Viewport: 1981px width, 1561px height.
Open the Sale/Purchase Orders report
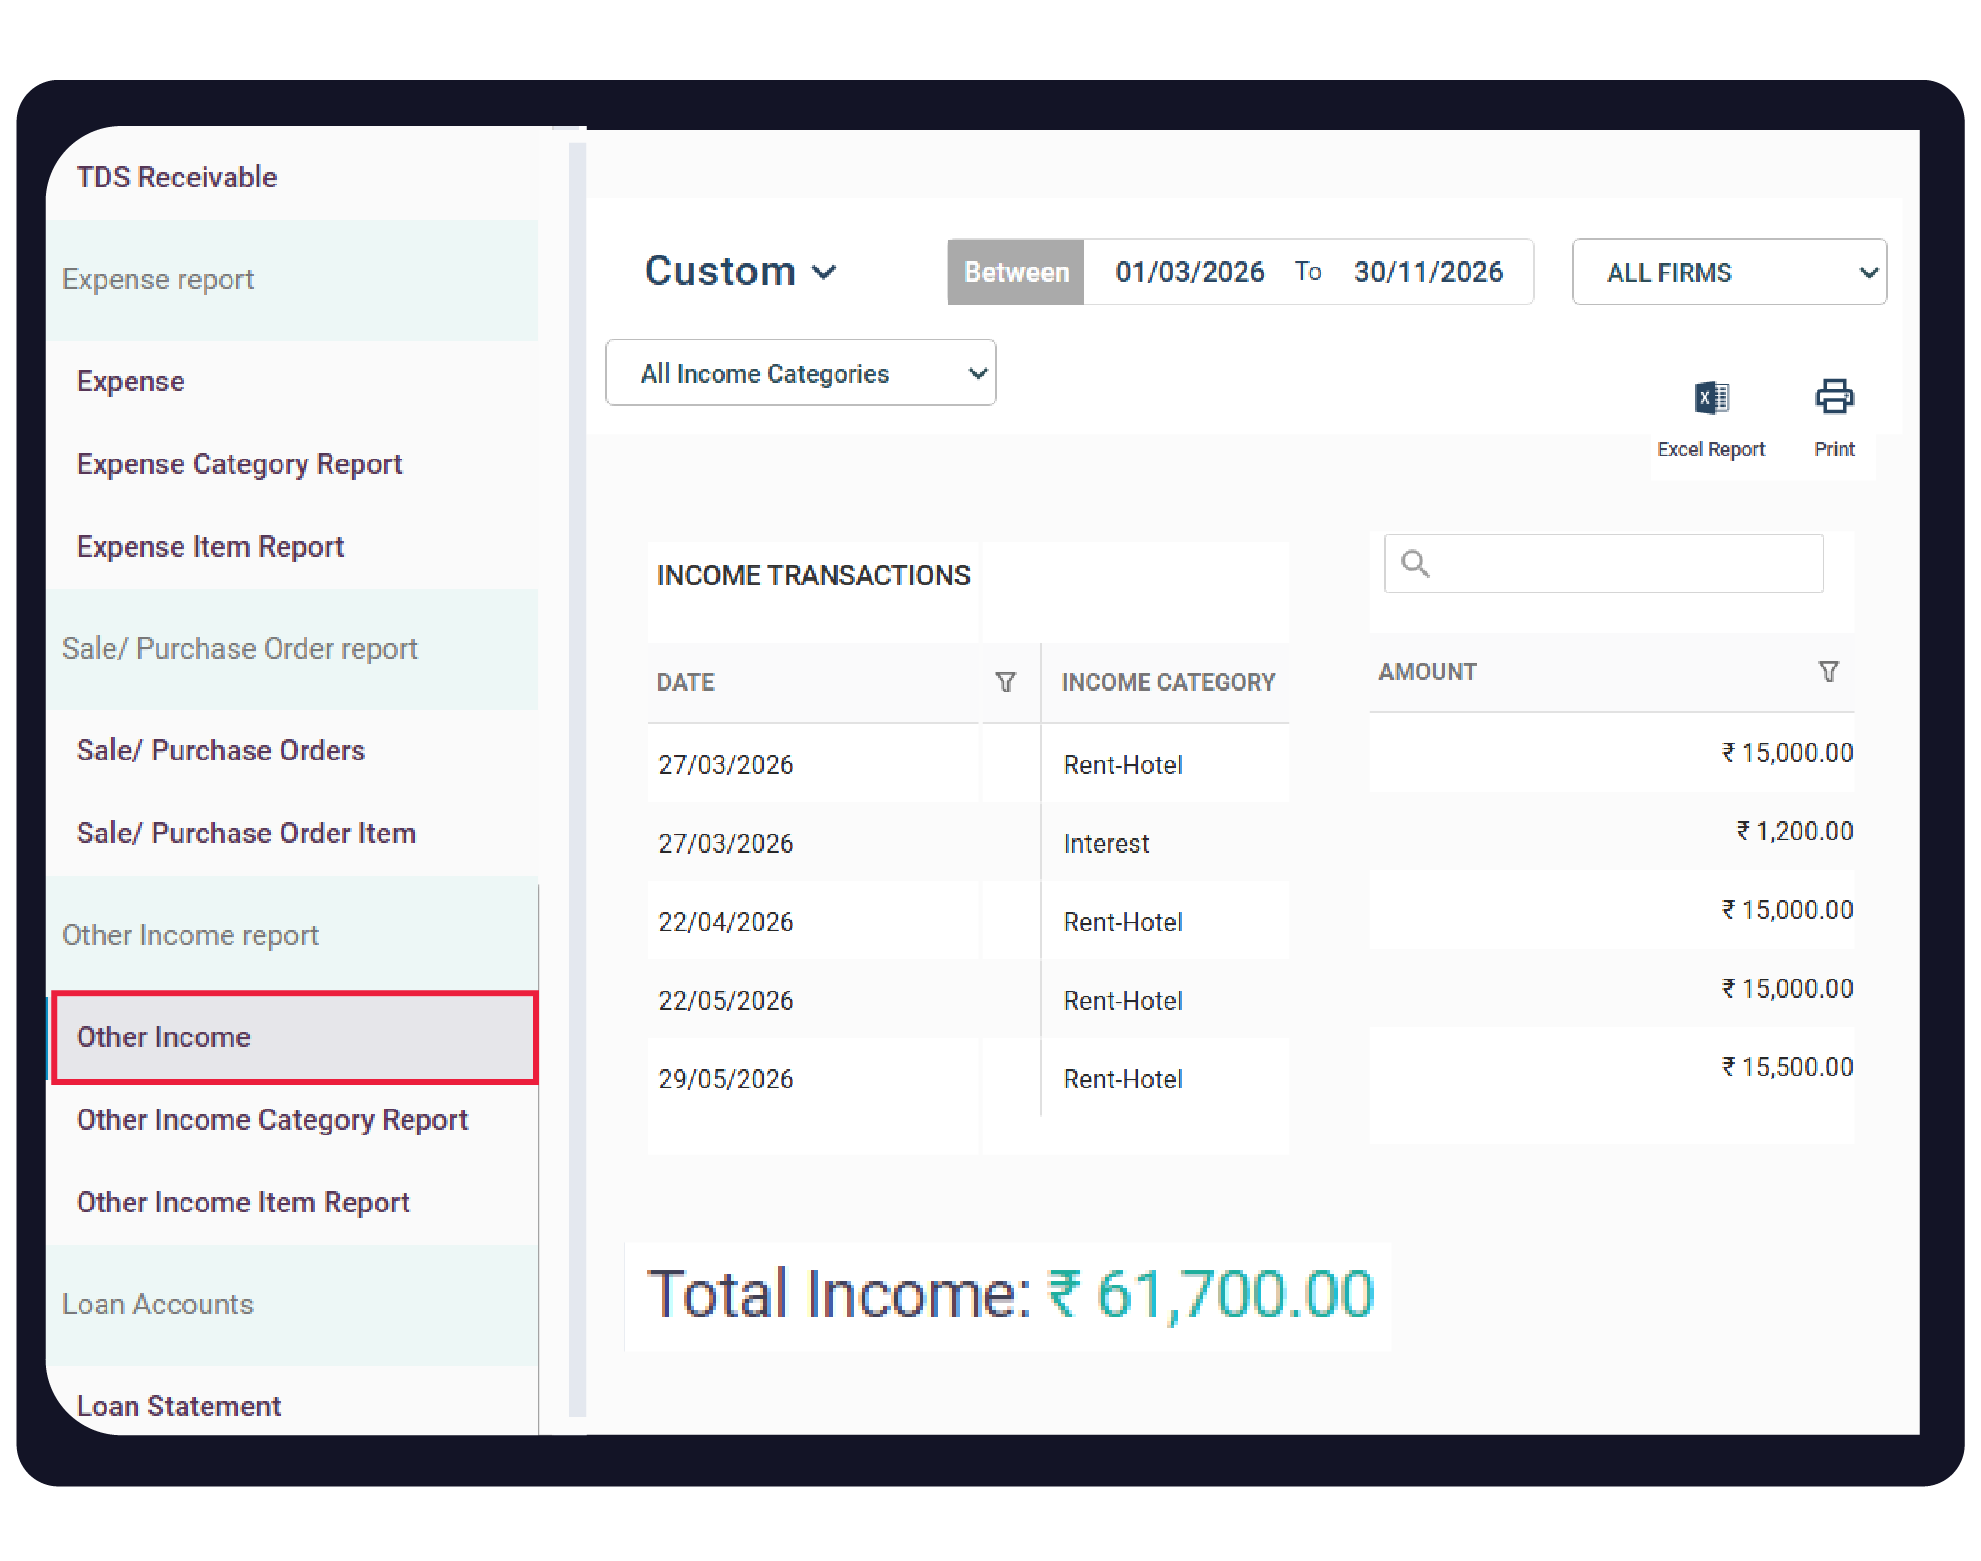pyautogui.click(x=221, y=750)
